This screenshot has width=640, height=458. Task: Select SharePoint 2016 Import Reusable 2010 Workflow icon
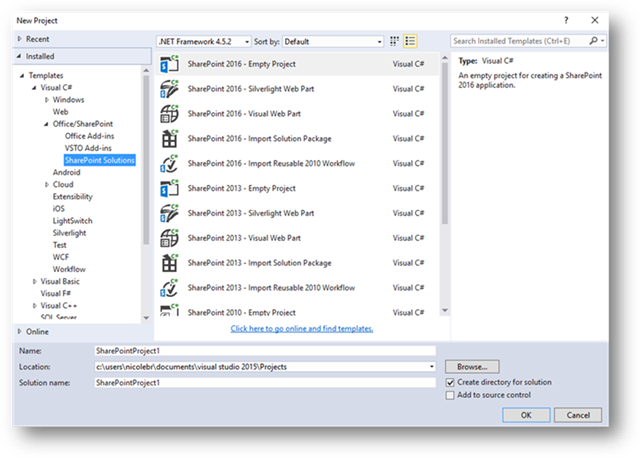169,164
